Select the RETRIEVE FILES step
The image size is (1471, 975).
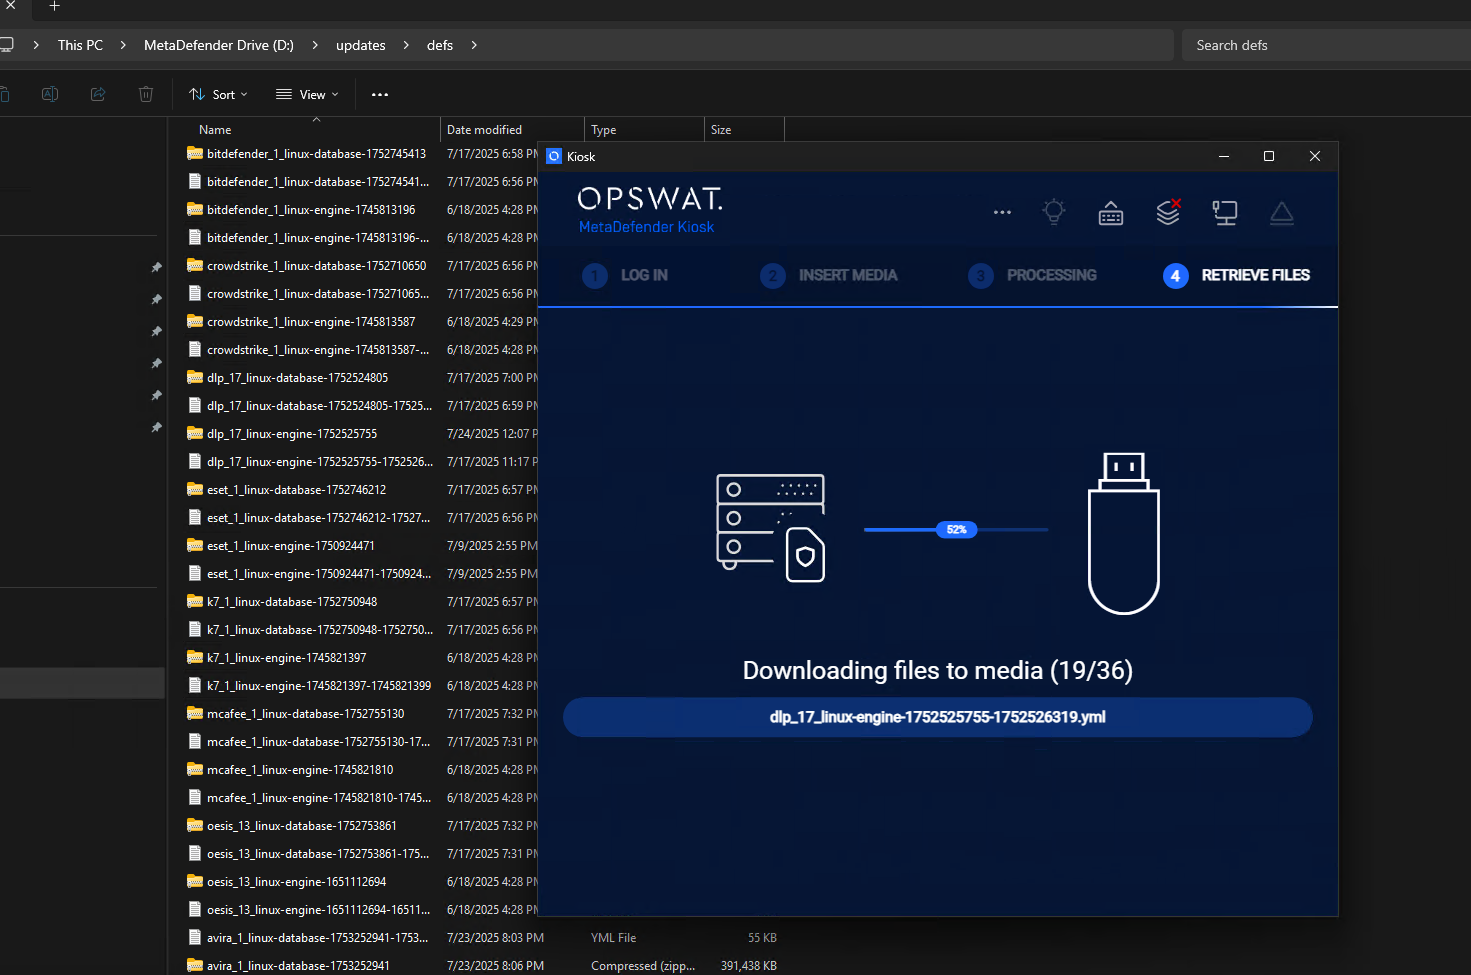click(x=1237, y=275)
